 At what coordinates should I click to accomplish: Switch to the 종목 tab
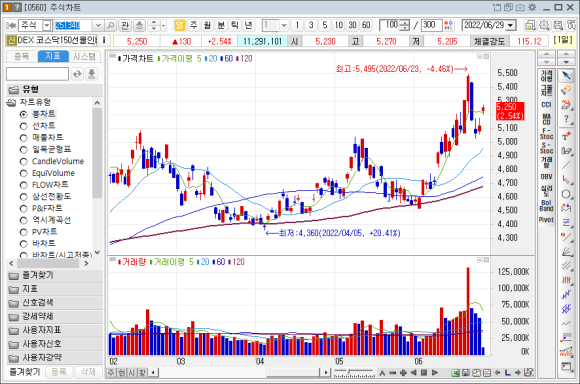[x=21, y=56]
